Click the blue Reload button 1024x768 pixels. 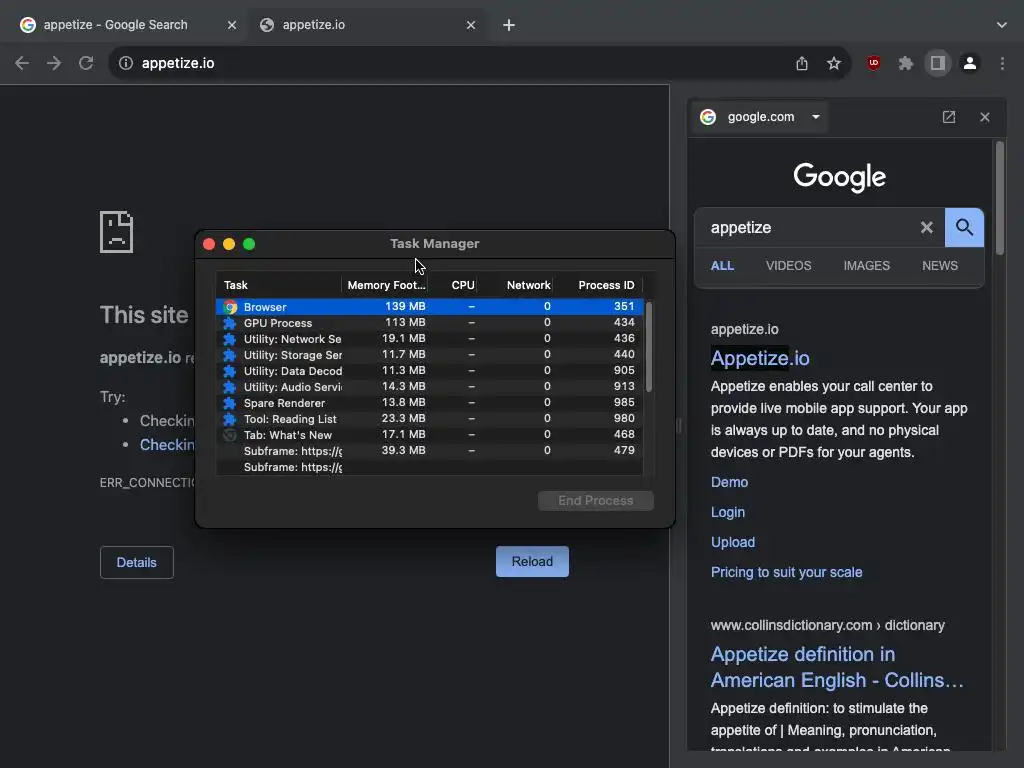[532, 562]
